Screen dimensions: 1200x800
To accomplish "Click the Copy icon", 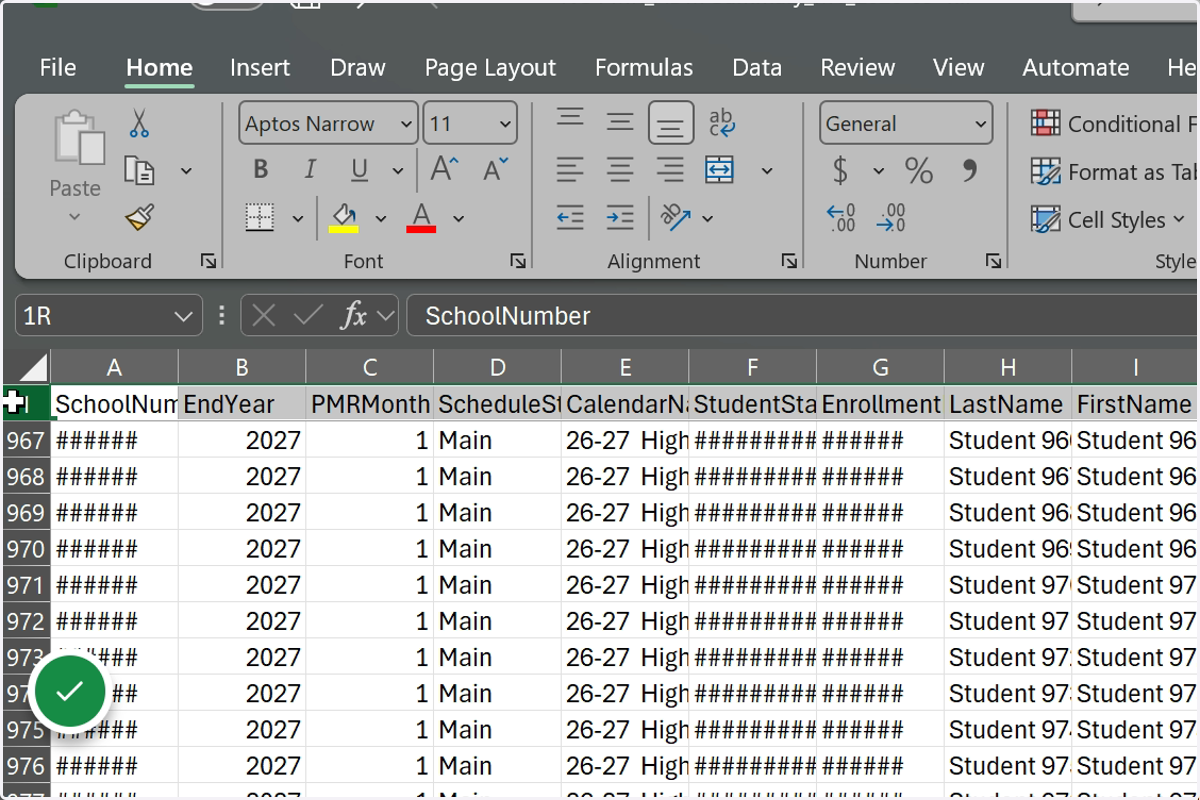I will point(139,171).
